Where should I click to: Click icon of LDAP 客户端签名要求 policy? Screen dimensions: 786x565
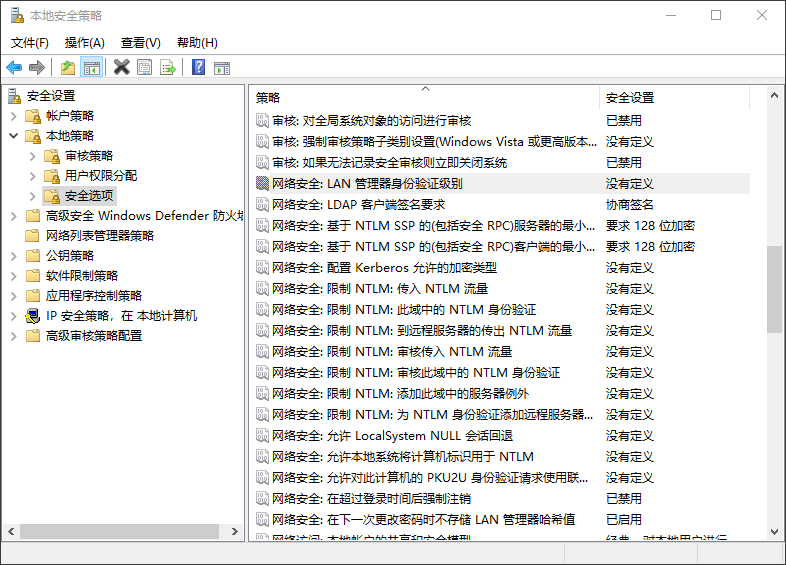click(262, 205)
